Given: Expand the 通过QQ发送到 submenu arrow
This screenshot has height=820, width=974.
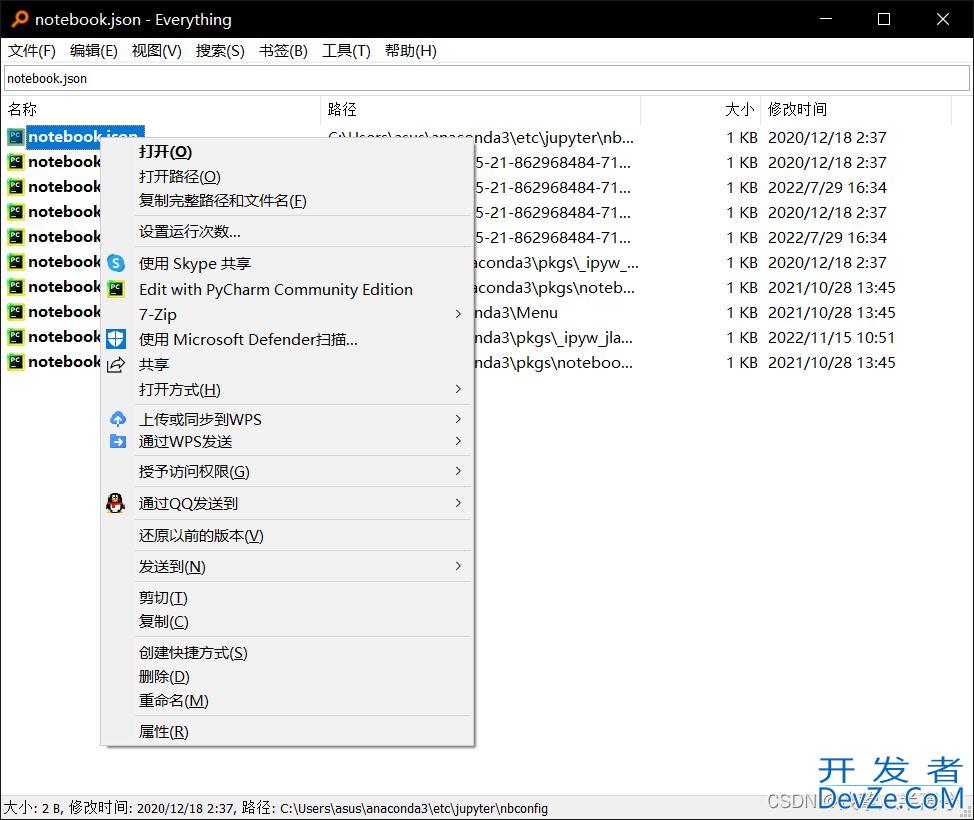Looking at the screenshot, I should pos(458,503).
